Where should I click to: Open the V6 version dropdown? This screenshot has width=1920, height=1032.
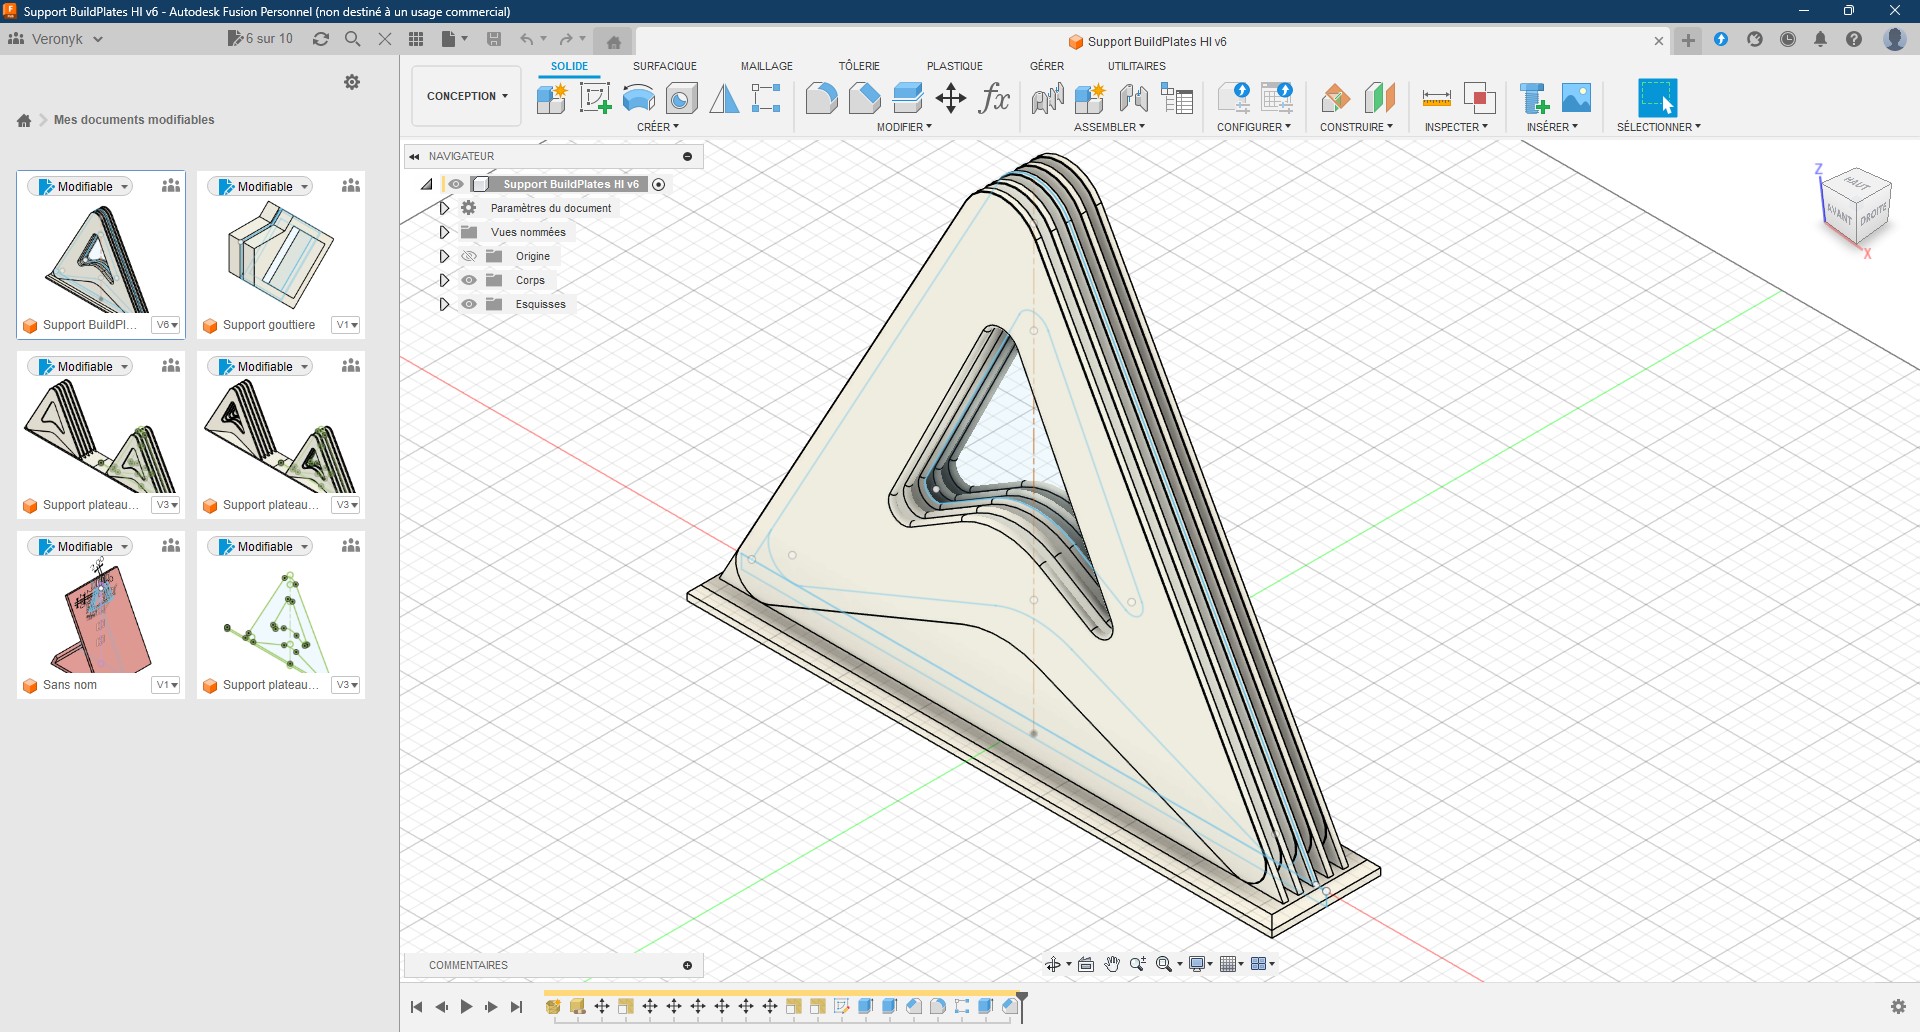(166, 325)
